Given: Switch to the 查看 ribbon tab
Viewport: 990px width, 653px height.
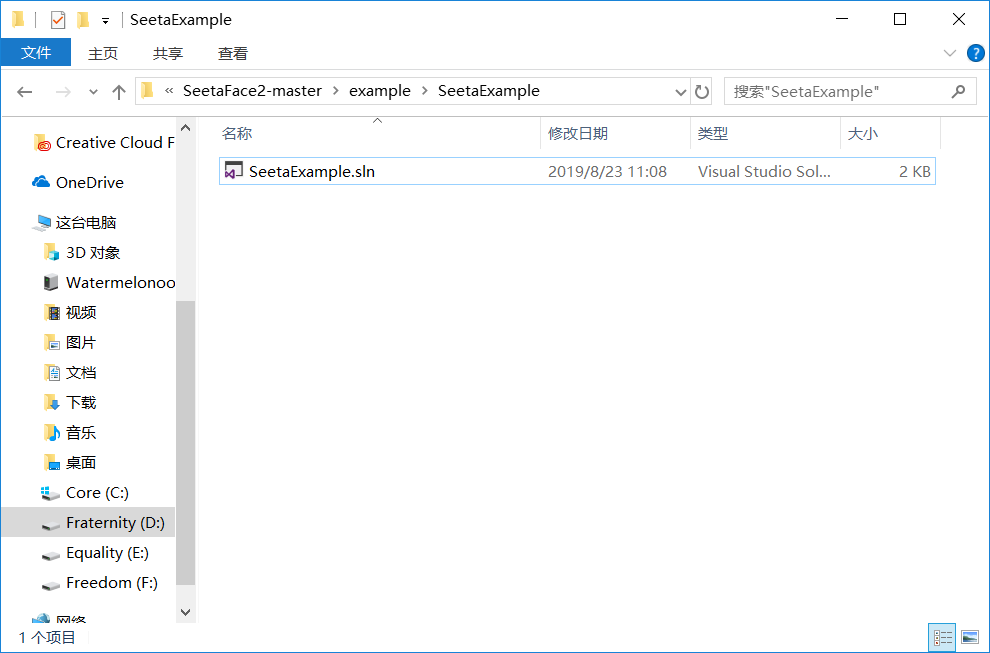Looking at the screenshot, I should (x=232, y=53).
